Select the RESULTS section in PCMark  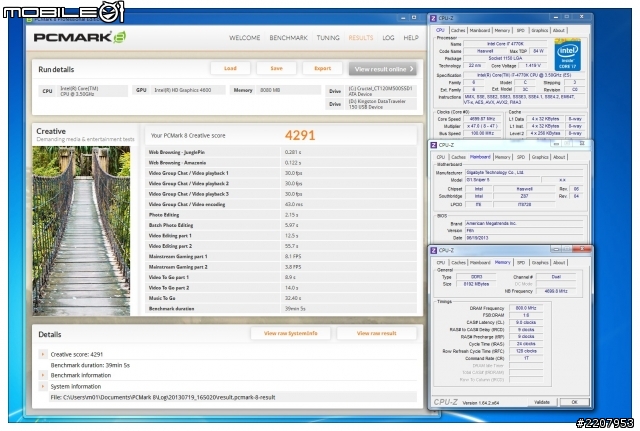pyautogui.click(x=360, y=38)
